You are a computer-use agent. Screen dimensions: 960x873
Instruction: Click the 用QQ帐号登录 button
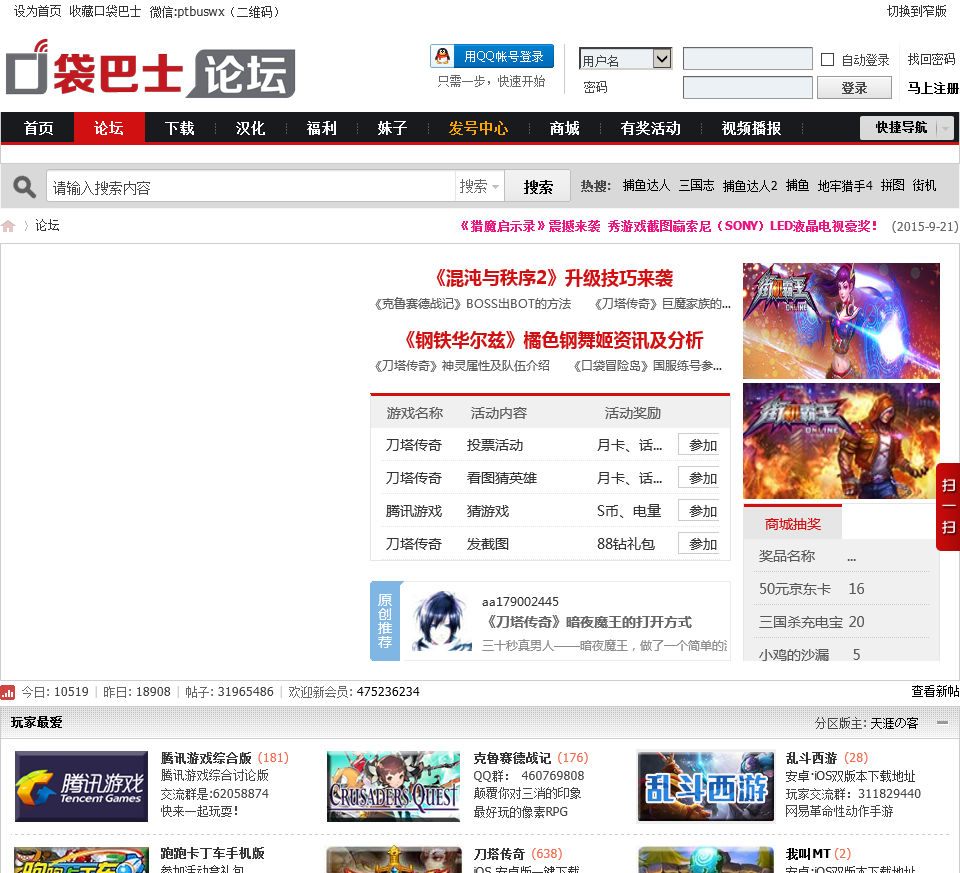pyautogui.click(x=492, y=56)
